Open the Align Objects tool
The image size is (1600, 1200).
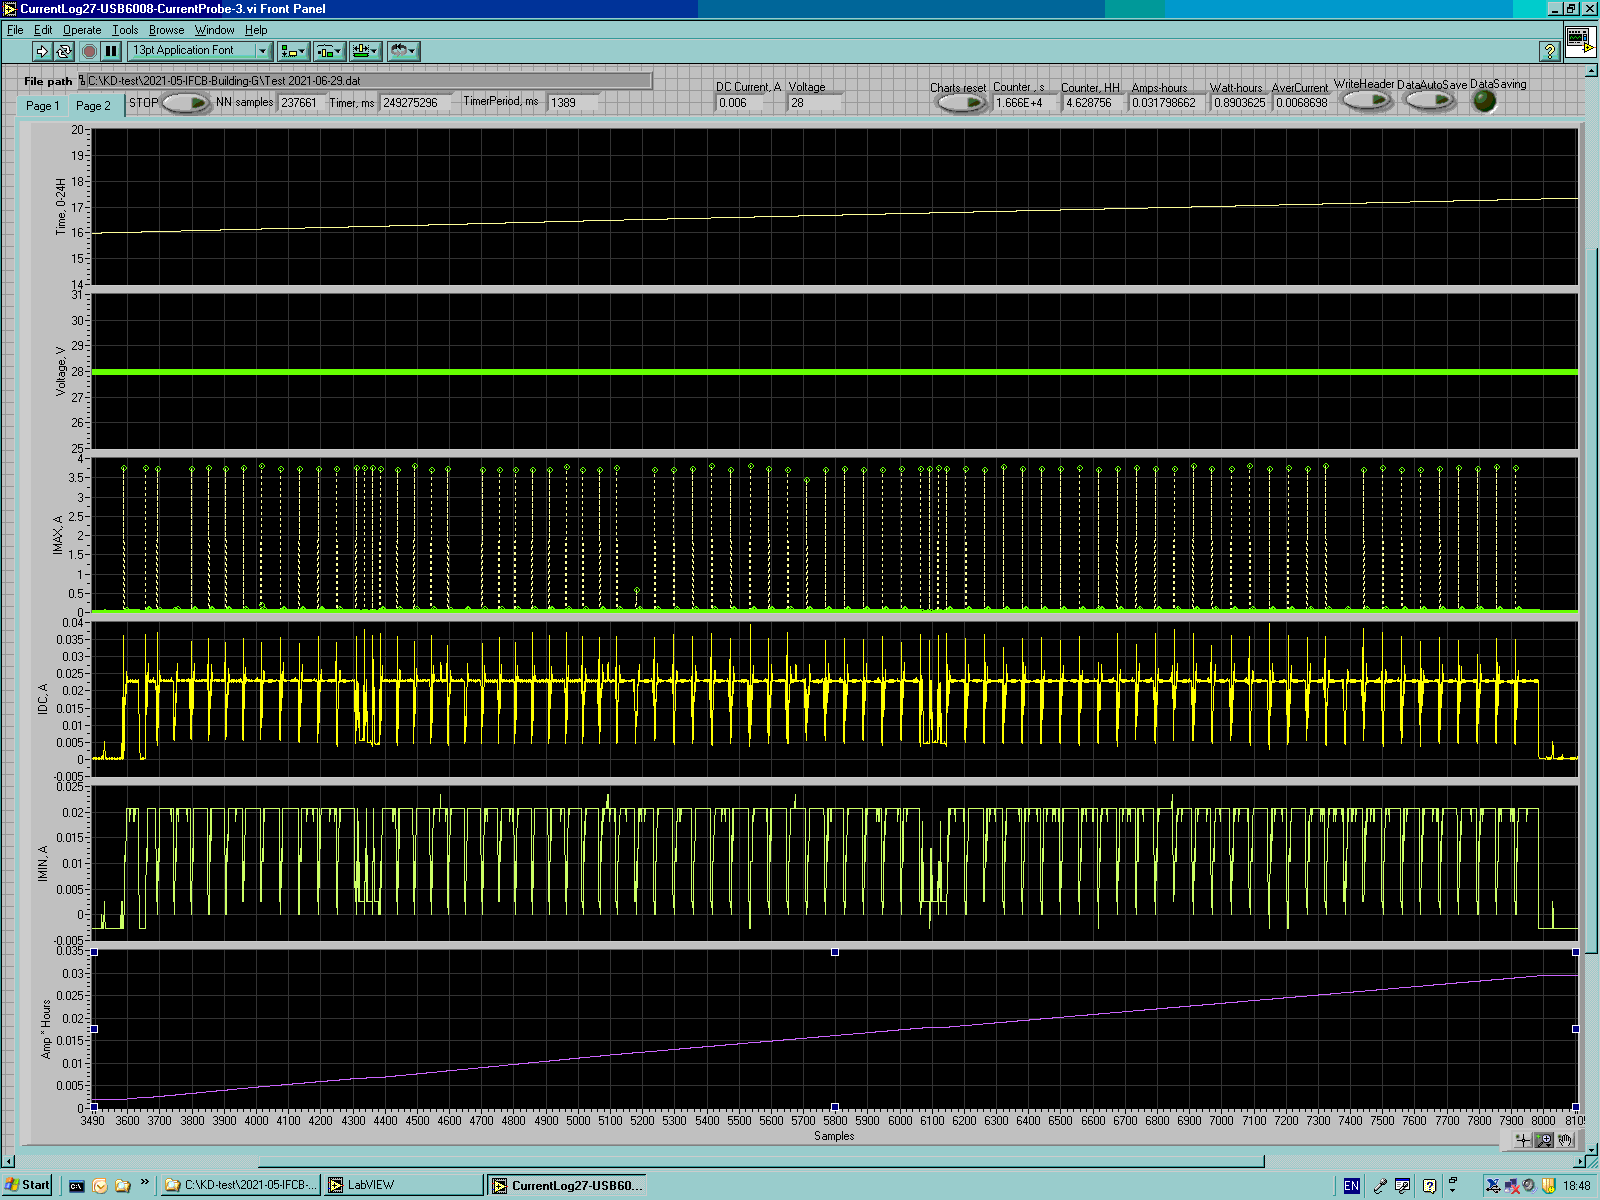[x=293, y=51]
